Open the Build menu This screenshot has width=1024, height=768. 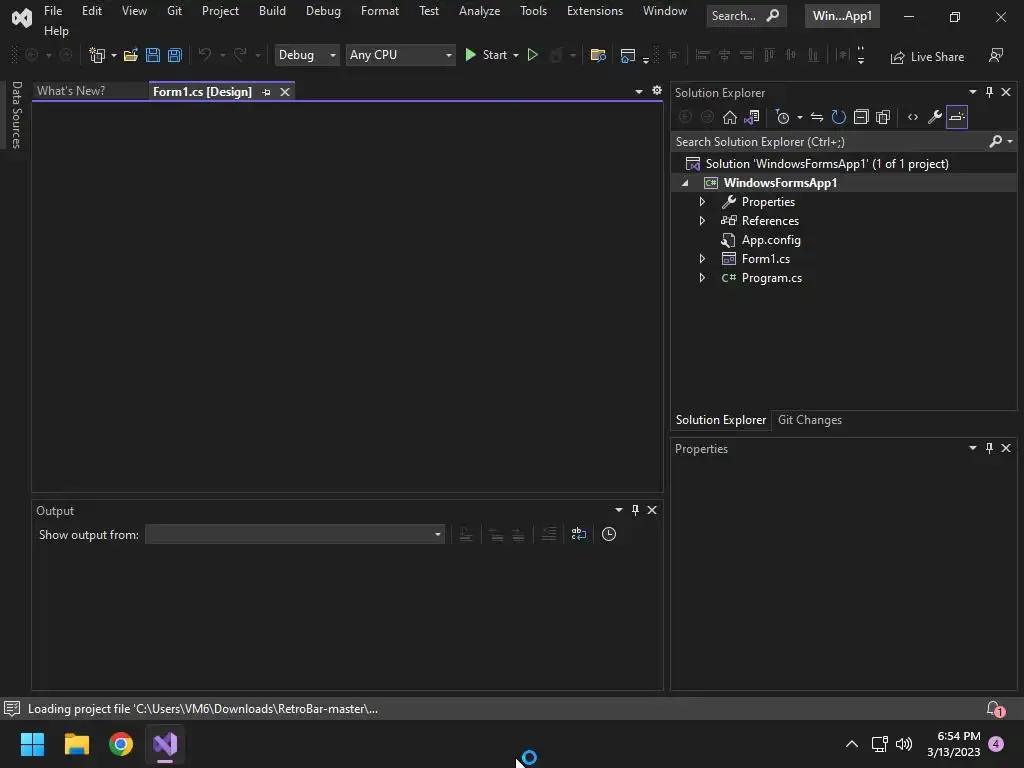[272, 11]
